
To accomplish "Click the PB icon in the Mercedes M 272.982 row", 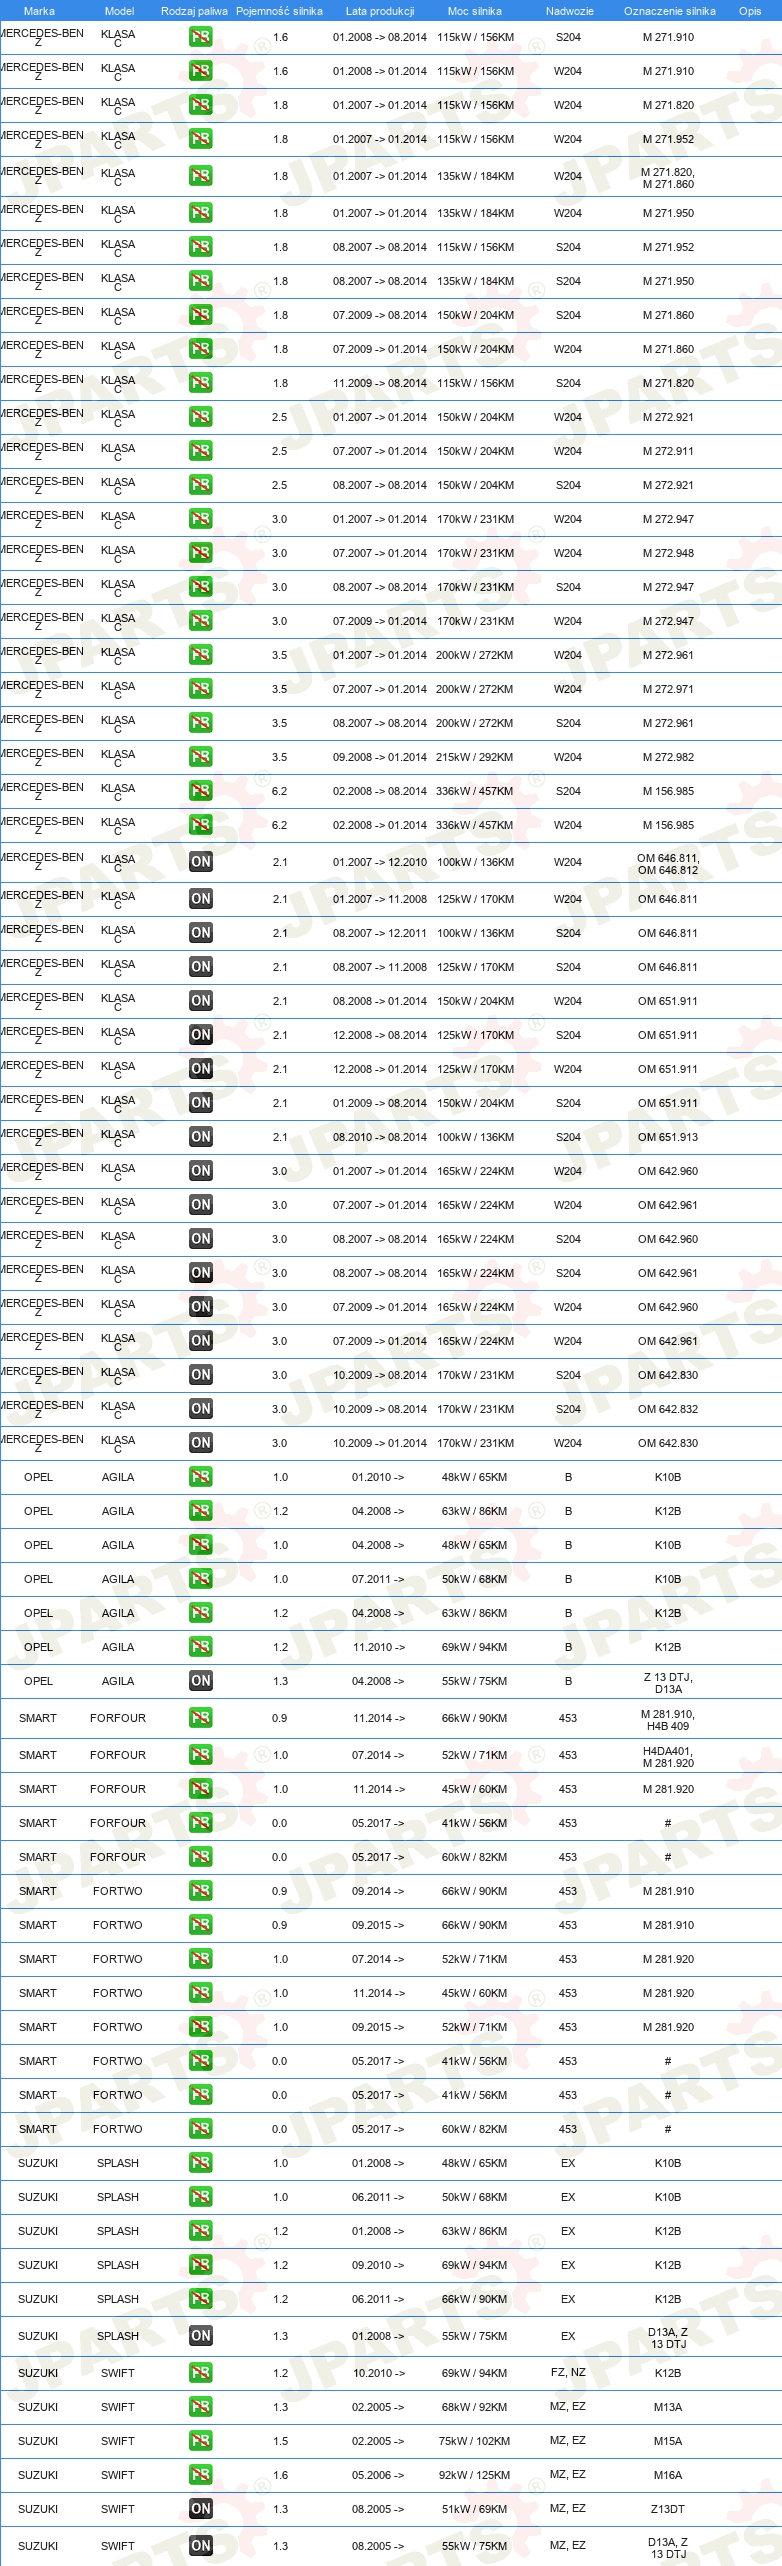I will 201,757.
